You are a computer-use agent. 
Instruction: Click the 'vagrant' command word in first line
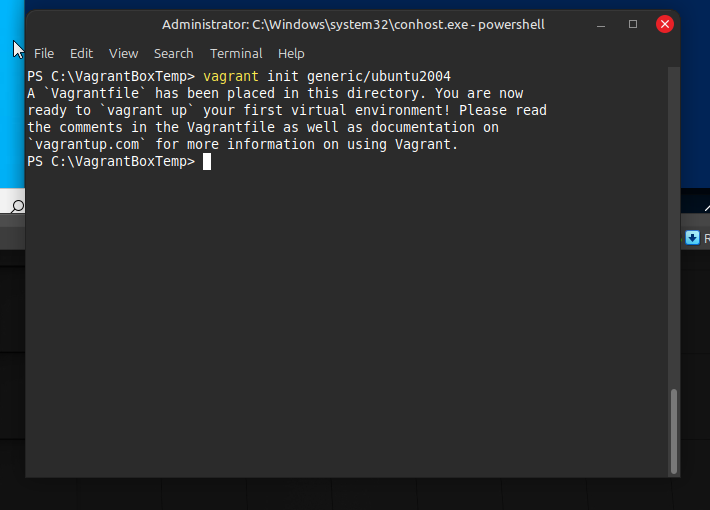231,76
